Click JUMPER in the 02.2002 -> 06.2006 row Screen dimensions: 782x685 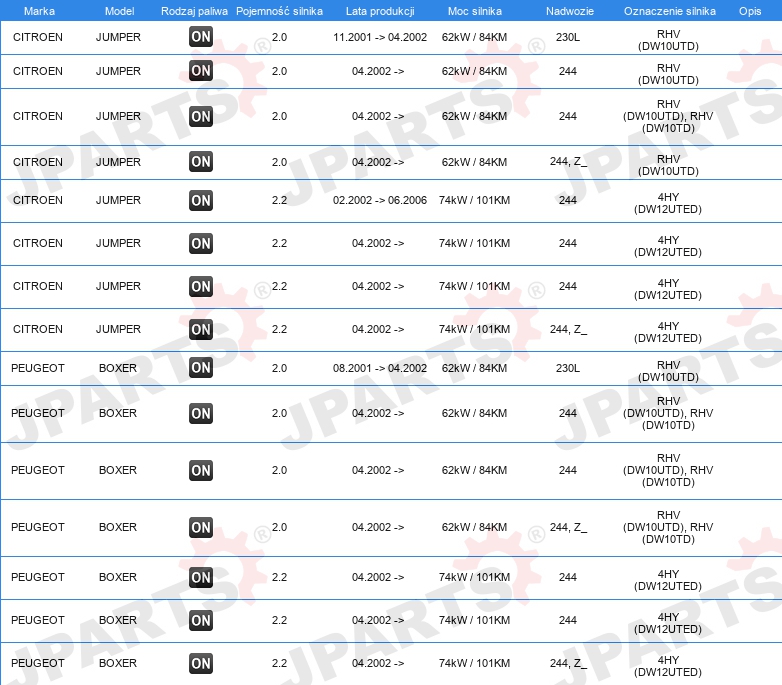click(118, 200)
